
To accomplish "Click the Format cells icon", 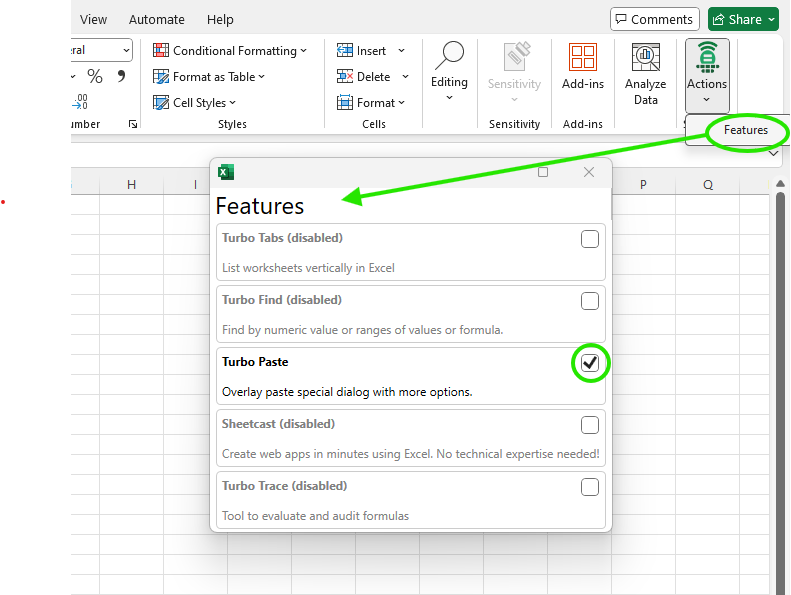I will click(345, 102).
